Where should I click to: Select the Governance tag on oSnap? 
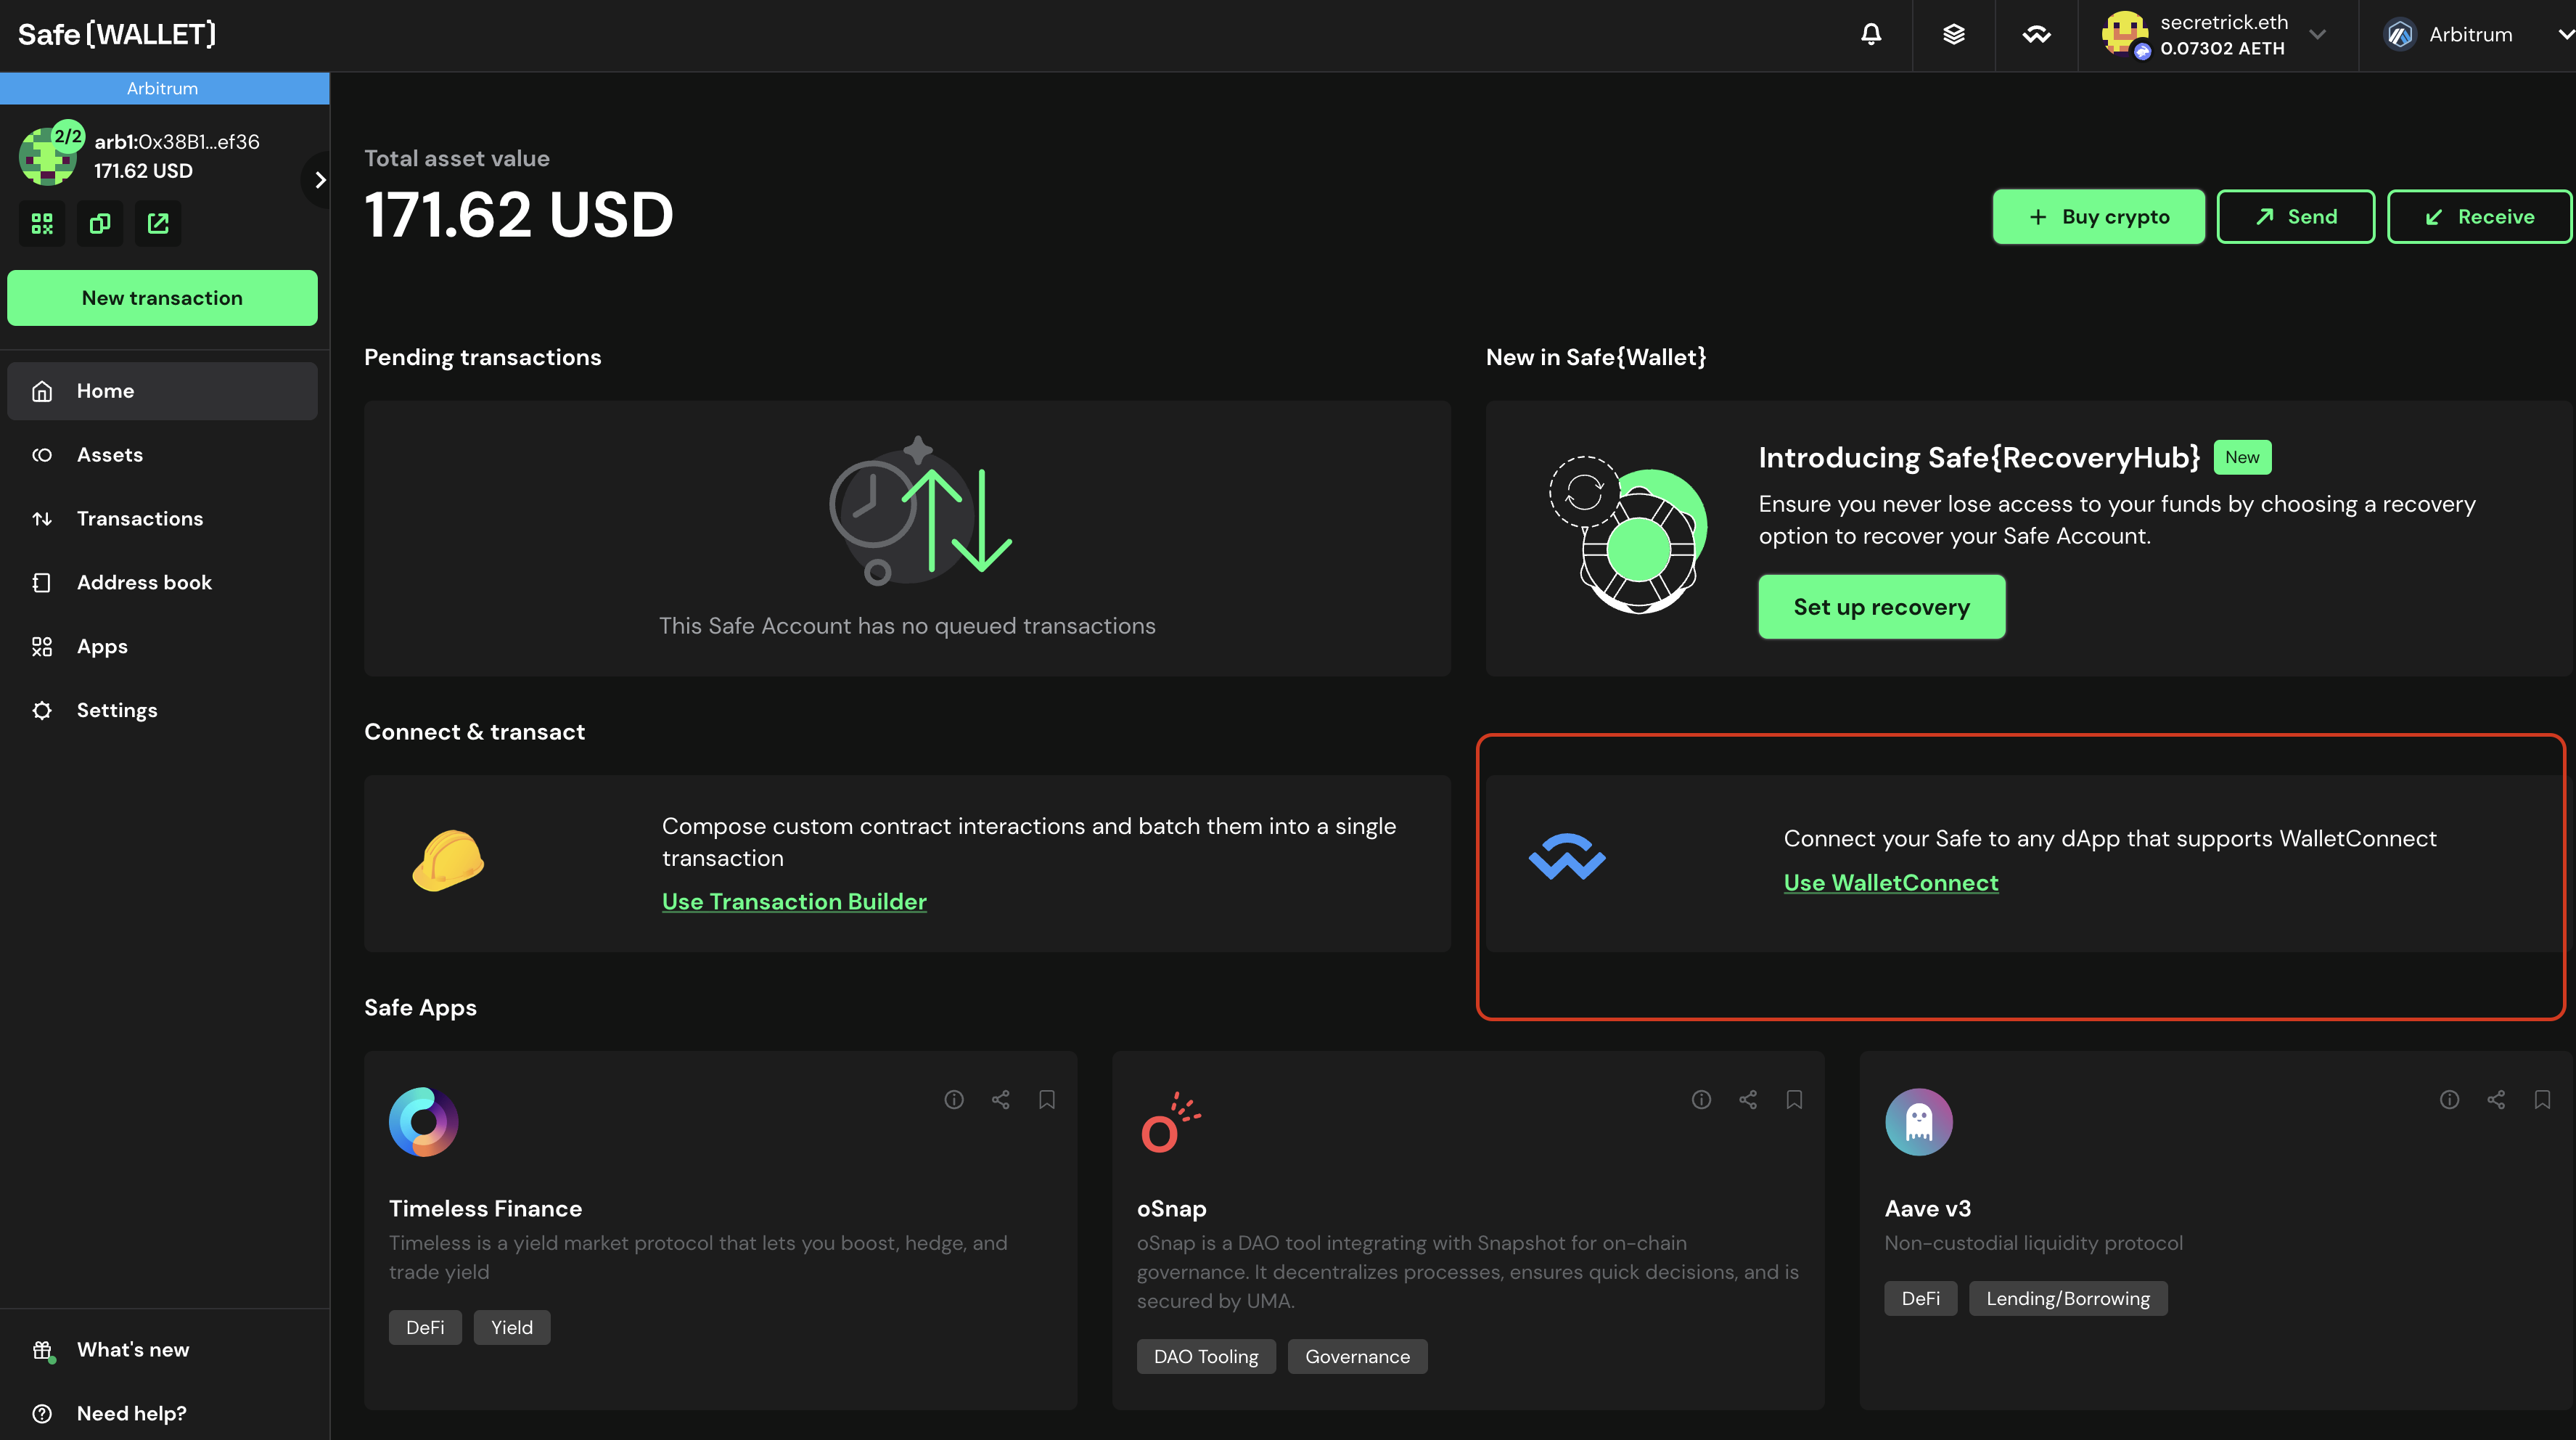click(x=1357, y=1357)
